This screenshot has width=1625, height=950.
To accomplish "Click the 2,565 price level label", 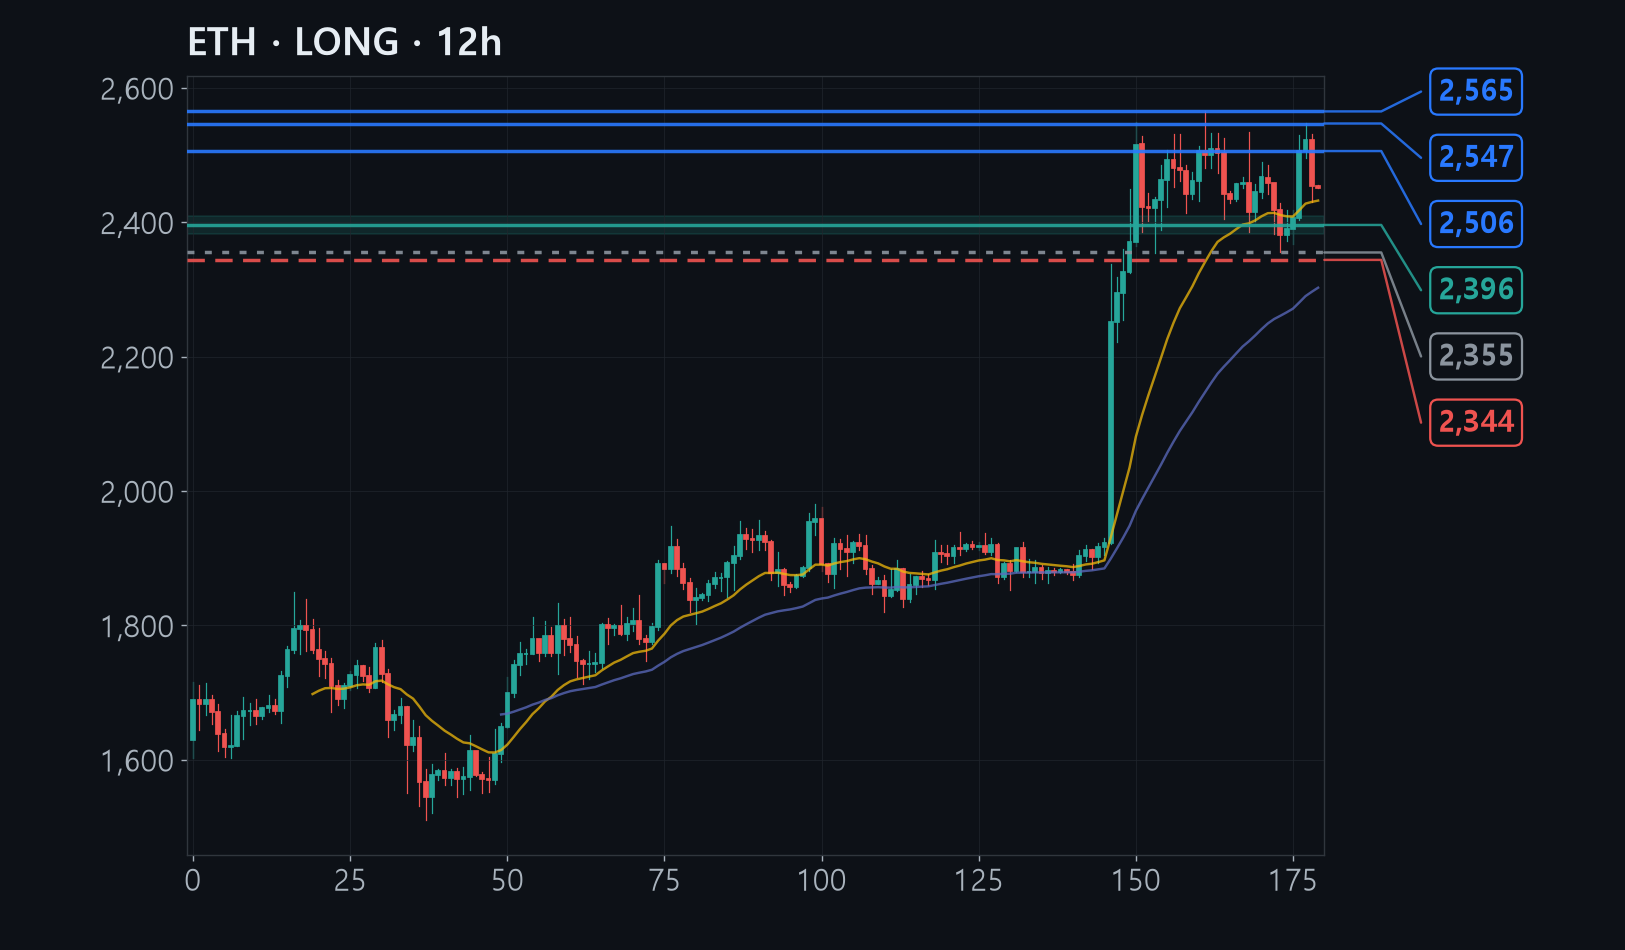I will (x=1475, y=91).
